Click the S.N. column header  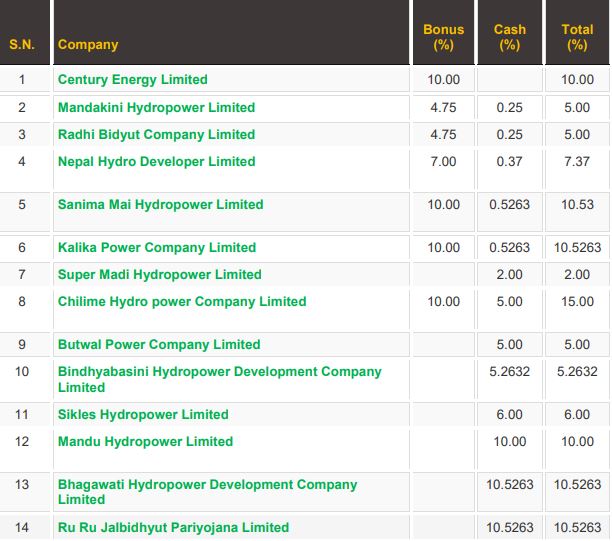point(22,44)
